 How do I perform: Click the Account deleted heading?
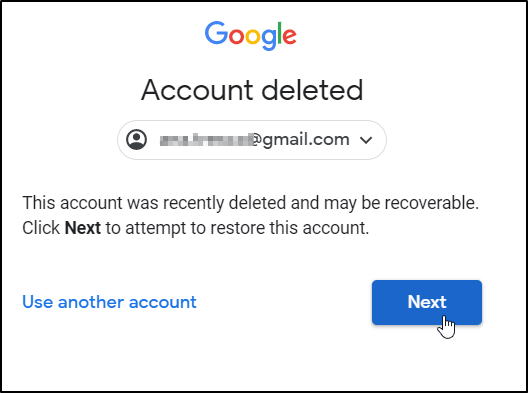click(x=252, y=90)
